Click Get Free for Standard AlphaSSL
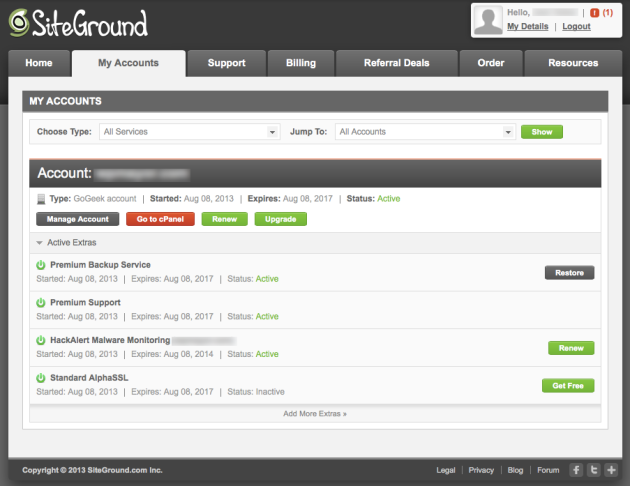Screen dimensions: 630x486 tap(568, 386)
